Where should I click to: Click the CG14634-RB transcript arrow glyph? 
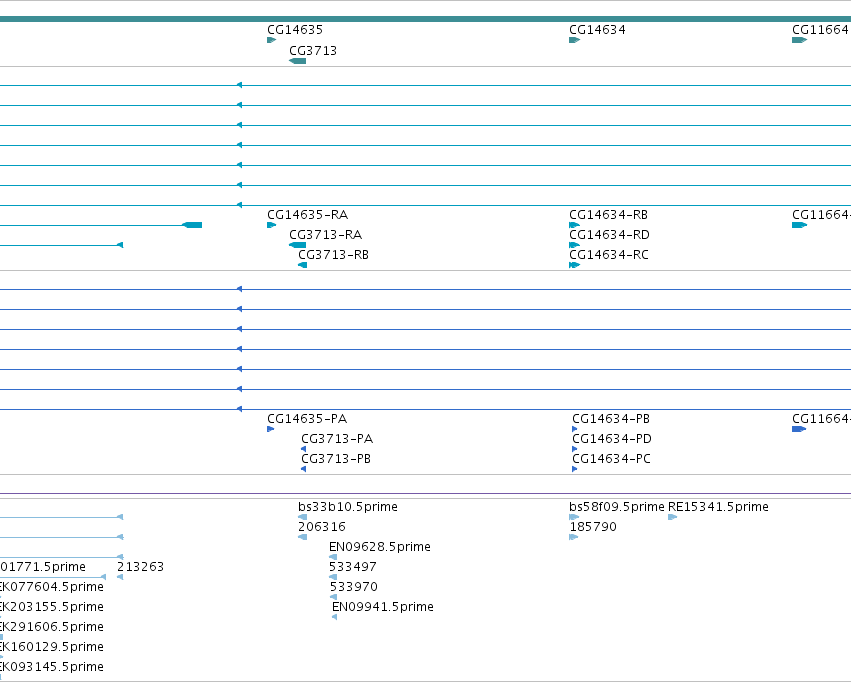point(574,225)
